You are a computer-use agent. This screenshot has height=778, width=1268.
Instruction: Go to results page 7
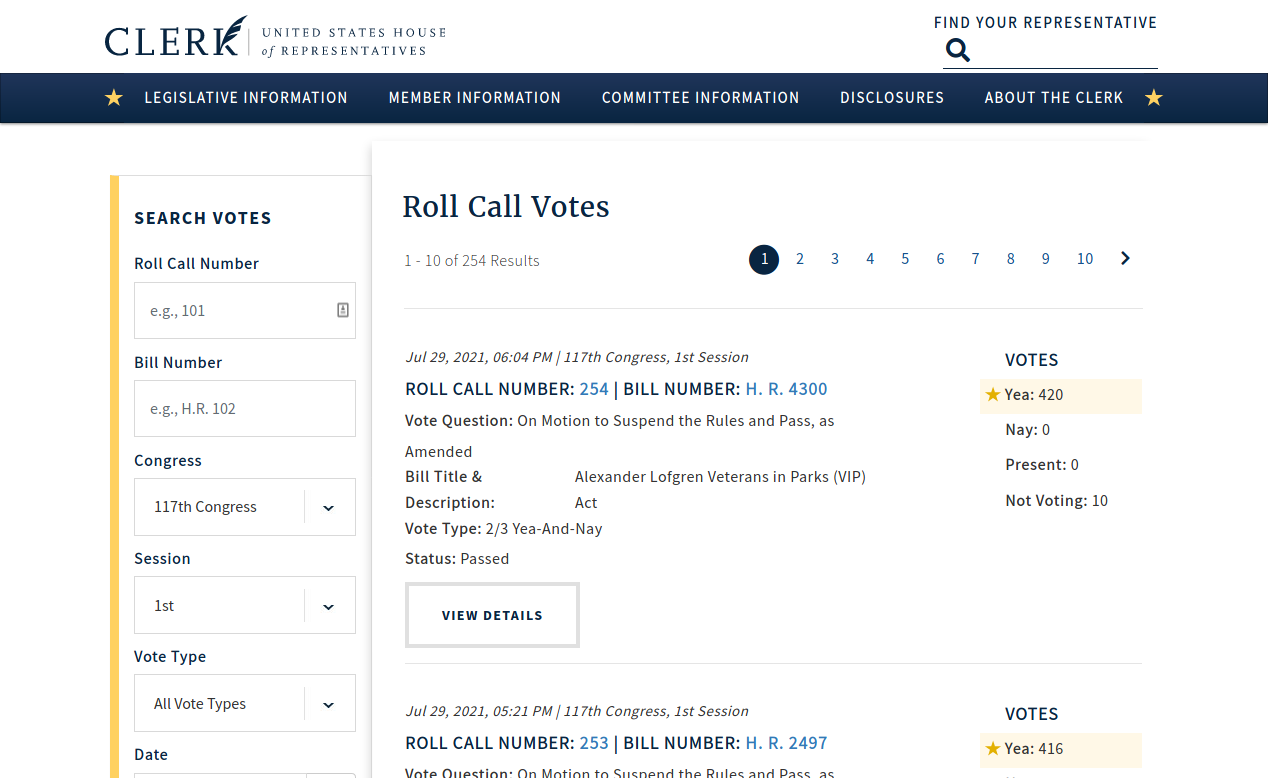975,259
